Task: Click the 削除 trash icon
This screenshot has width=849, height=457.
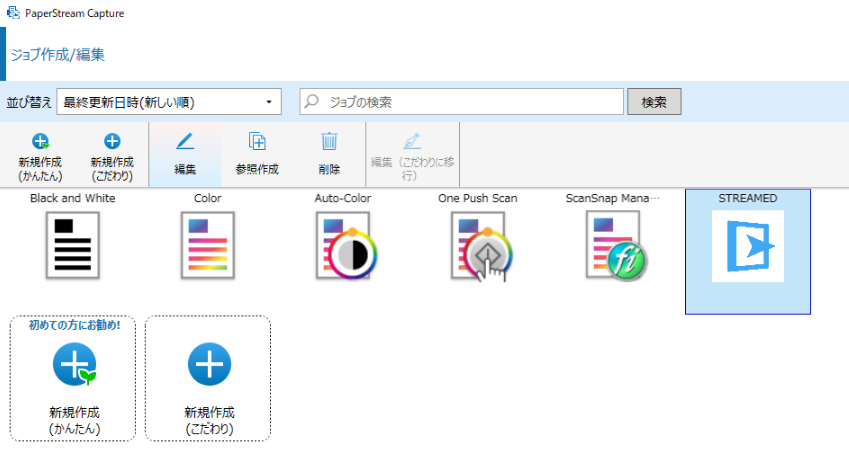Action: (x=329, y=143)
